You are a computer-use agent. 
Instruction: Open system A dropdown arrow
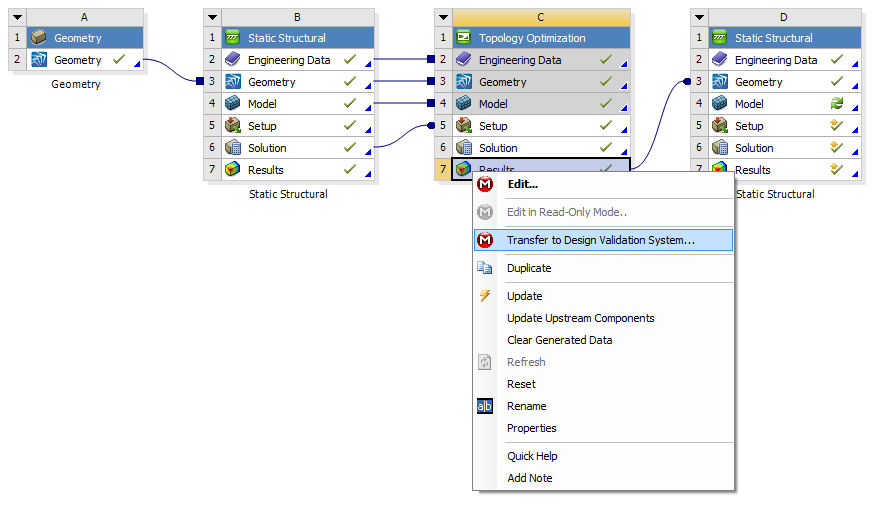coord(18,17)
